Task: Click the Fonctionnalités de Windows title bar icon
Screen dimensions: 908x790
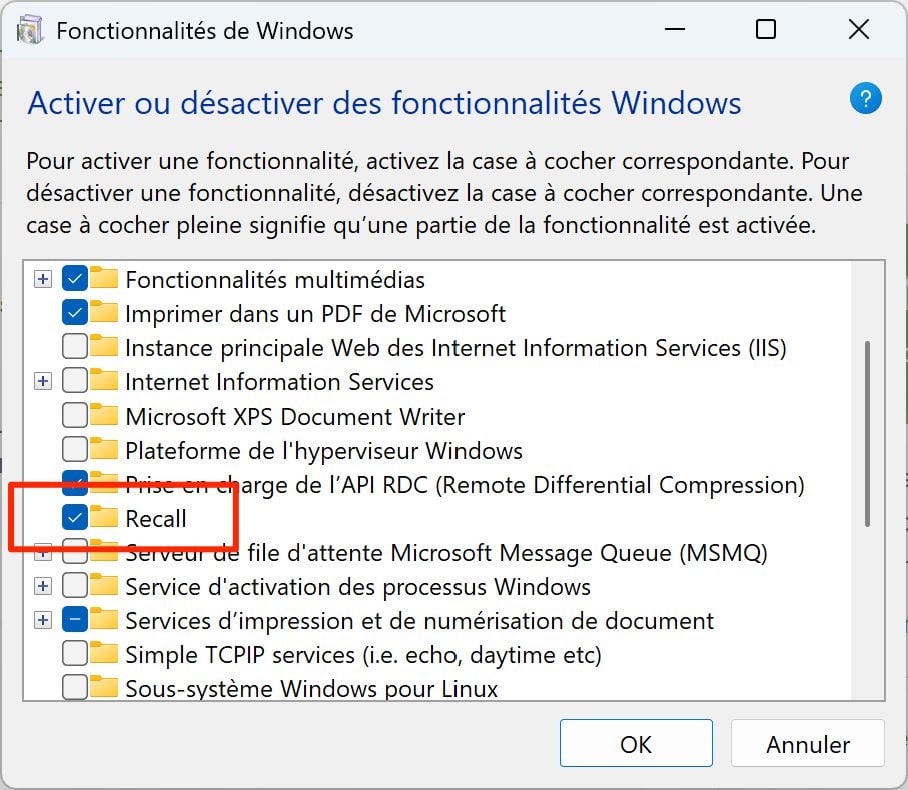Action: pos(31,30)
